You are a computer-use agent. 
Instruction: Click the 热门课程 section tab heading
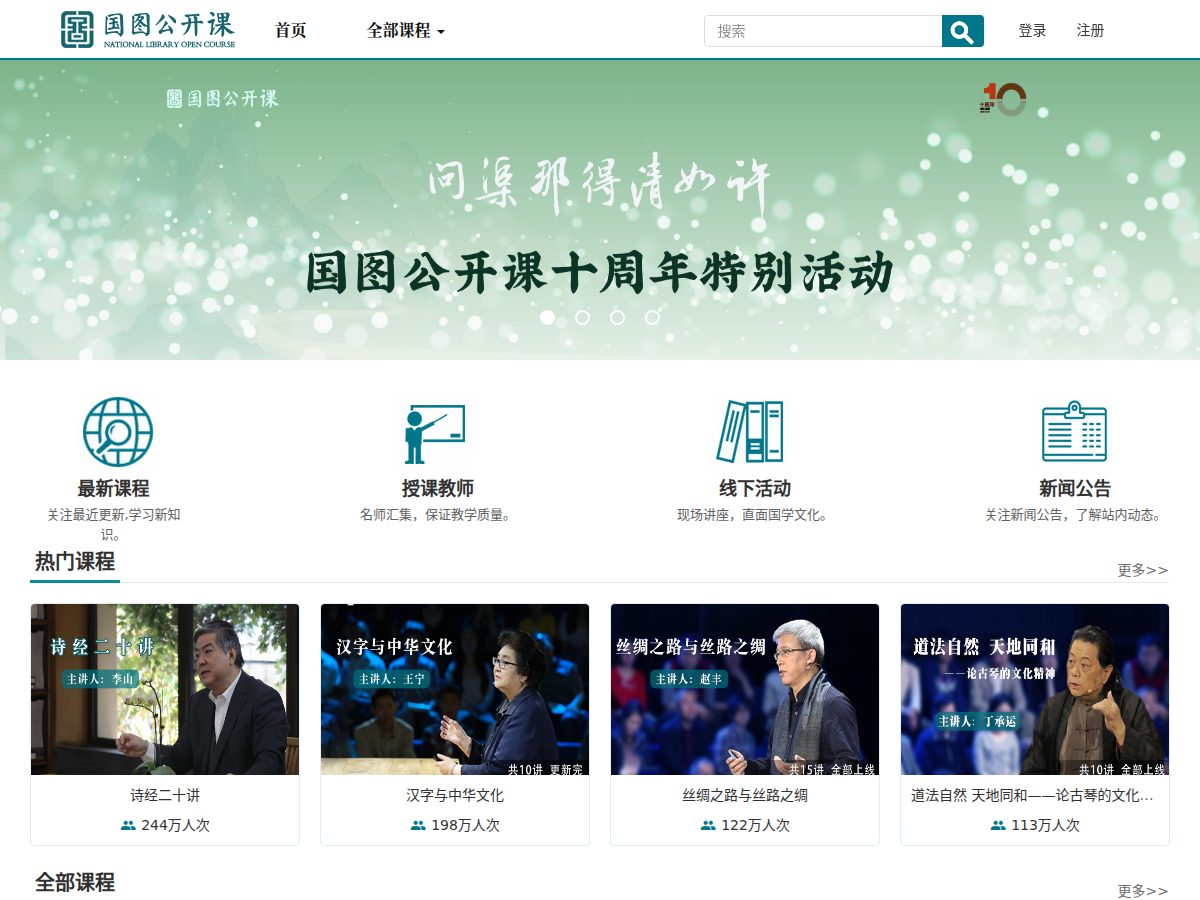[x=75, y=562]
